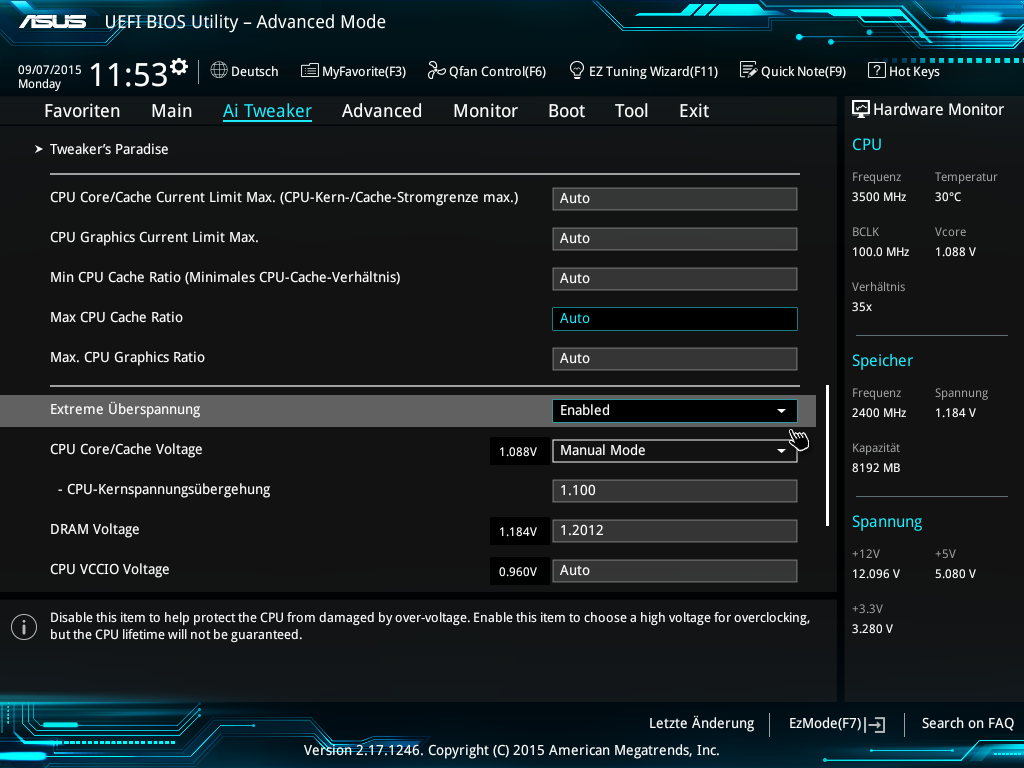Click the CPU heading in Hardware Monitor
Viewport: 1024px width, 768px height.
tap(867, 144)
